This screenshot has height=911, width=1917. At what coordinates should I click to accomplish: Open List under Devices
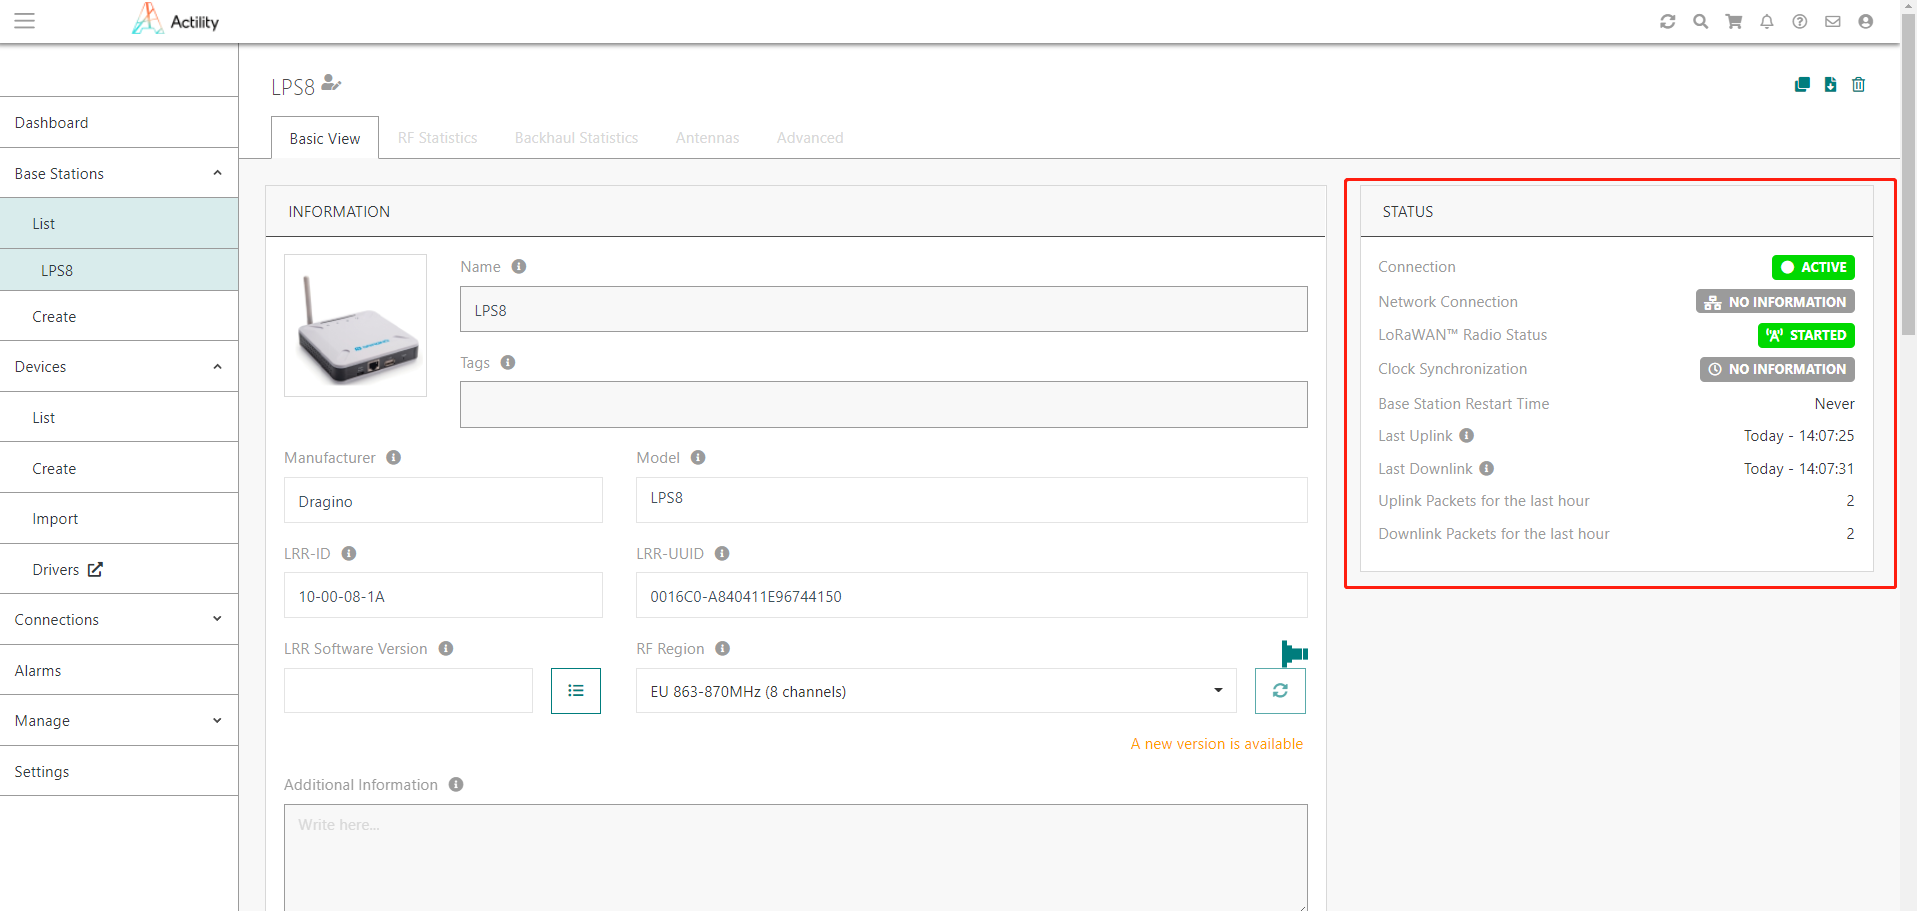[119, 417]
